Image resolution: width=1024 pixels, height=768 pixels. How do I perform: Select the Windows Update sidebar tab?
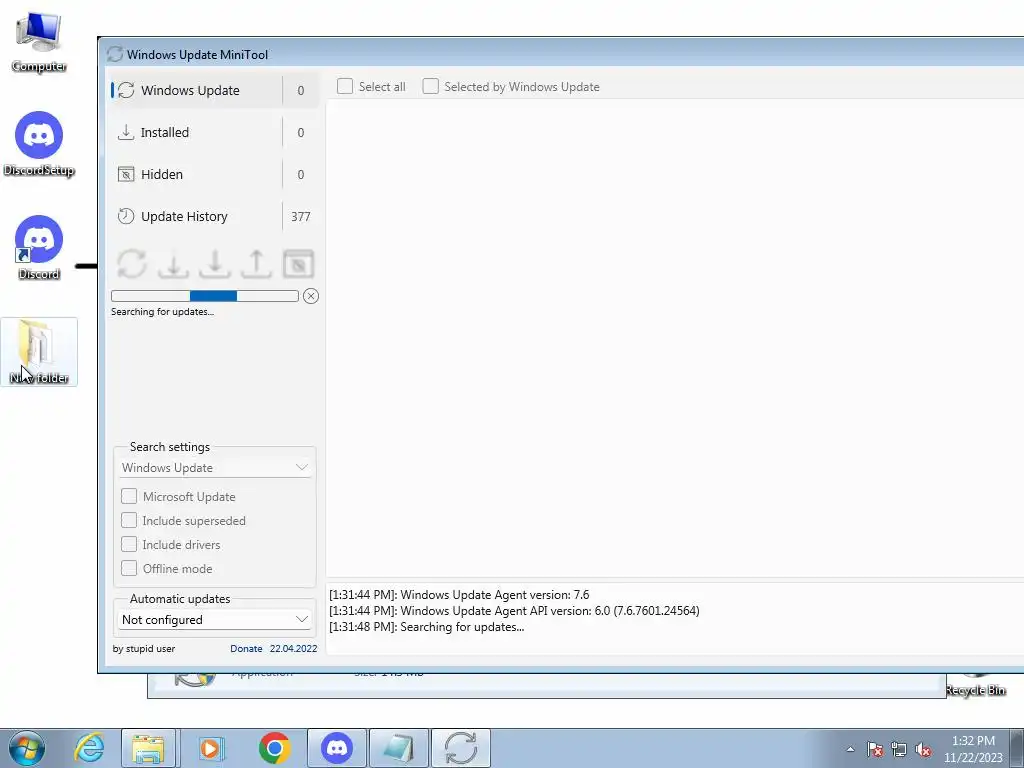click(x=215, y=90)
